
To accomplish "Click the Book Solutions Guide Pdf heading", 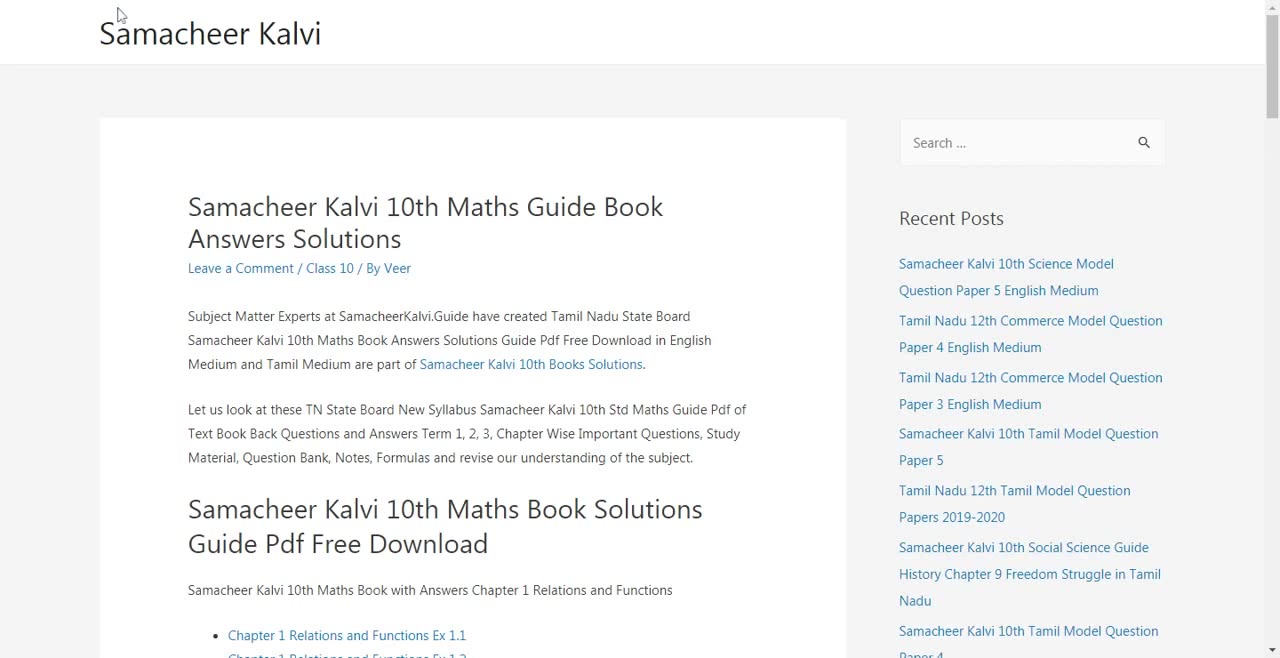I will click(444, 526).
